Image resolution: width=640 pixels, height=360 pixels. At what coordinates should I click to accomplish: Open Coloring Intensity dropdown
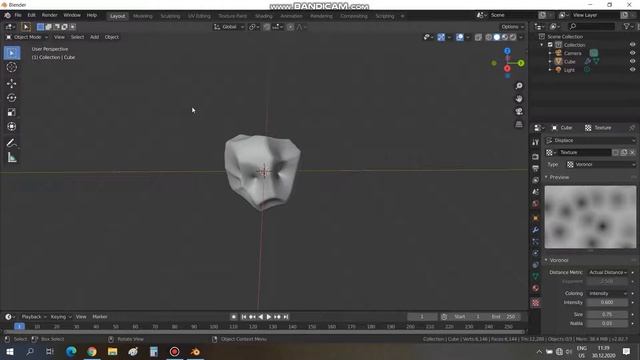click(607, 293)
